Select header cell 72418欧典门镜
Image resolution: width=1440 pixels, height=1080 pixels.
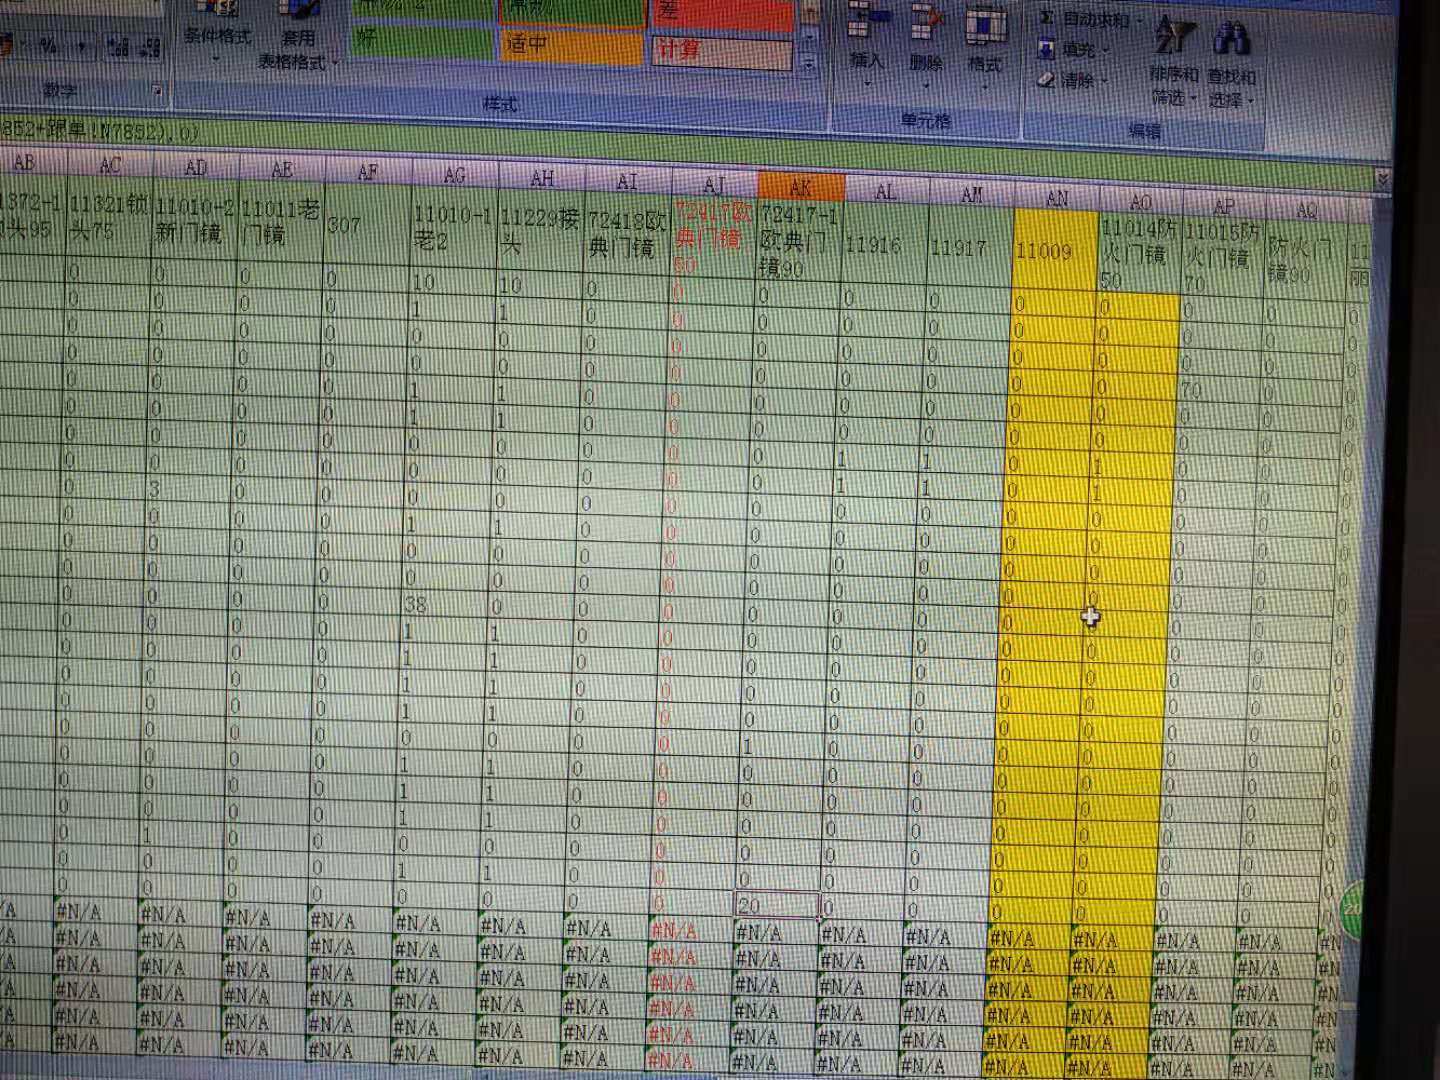tap(627, 235)
